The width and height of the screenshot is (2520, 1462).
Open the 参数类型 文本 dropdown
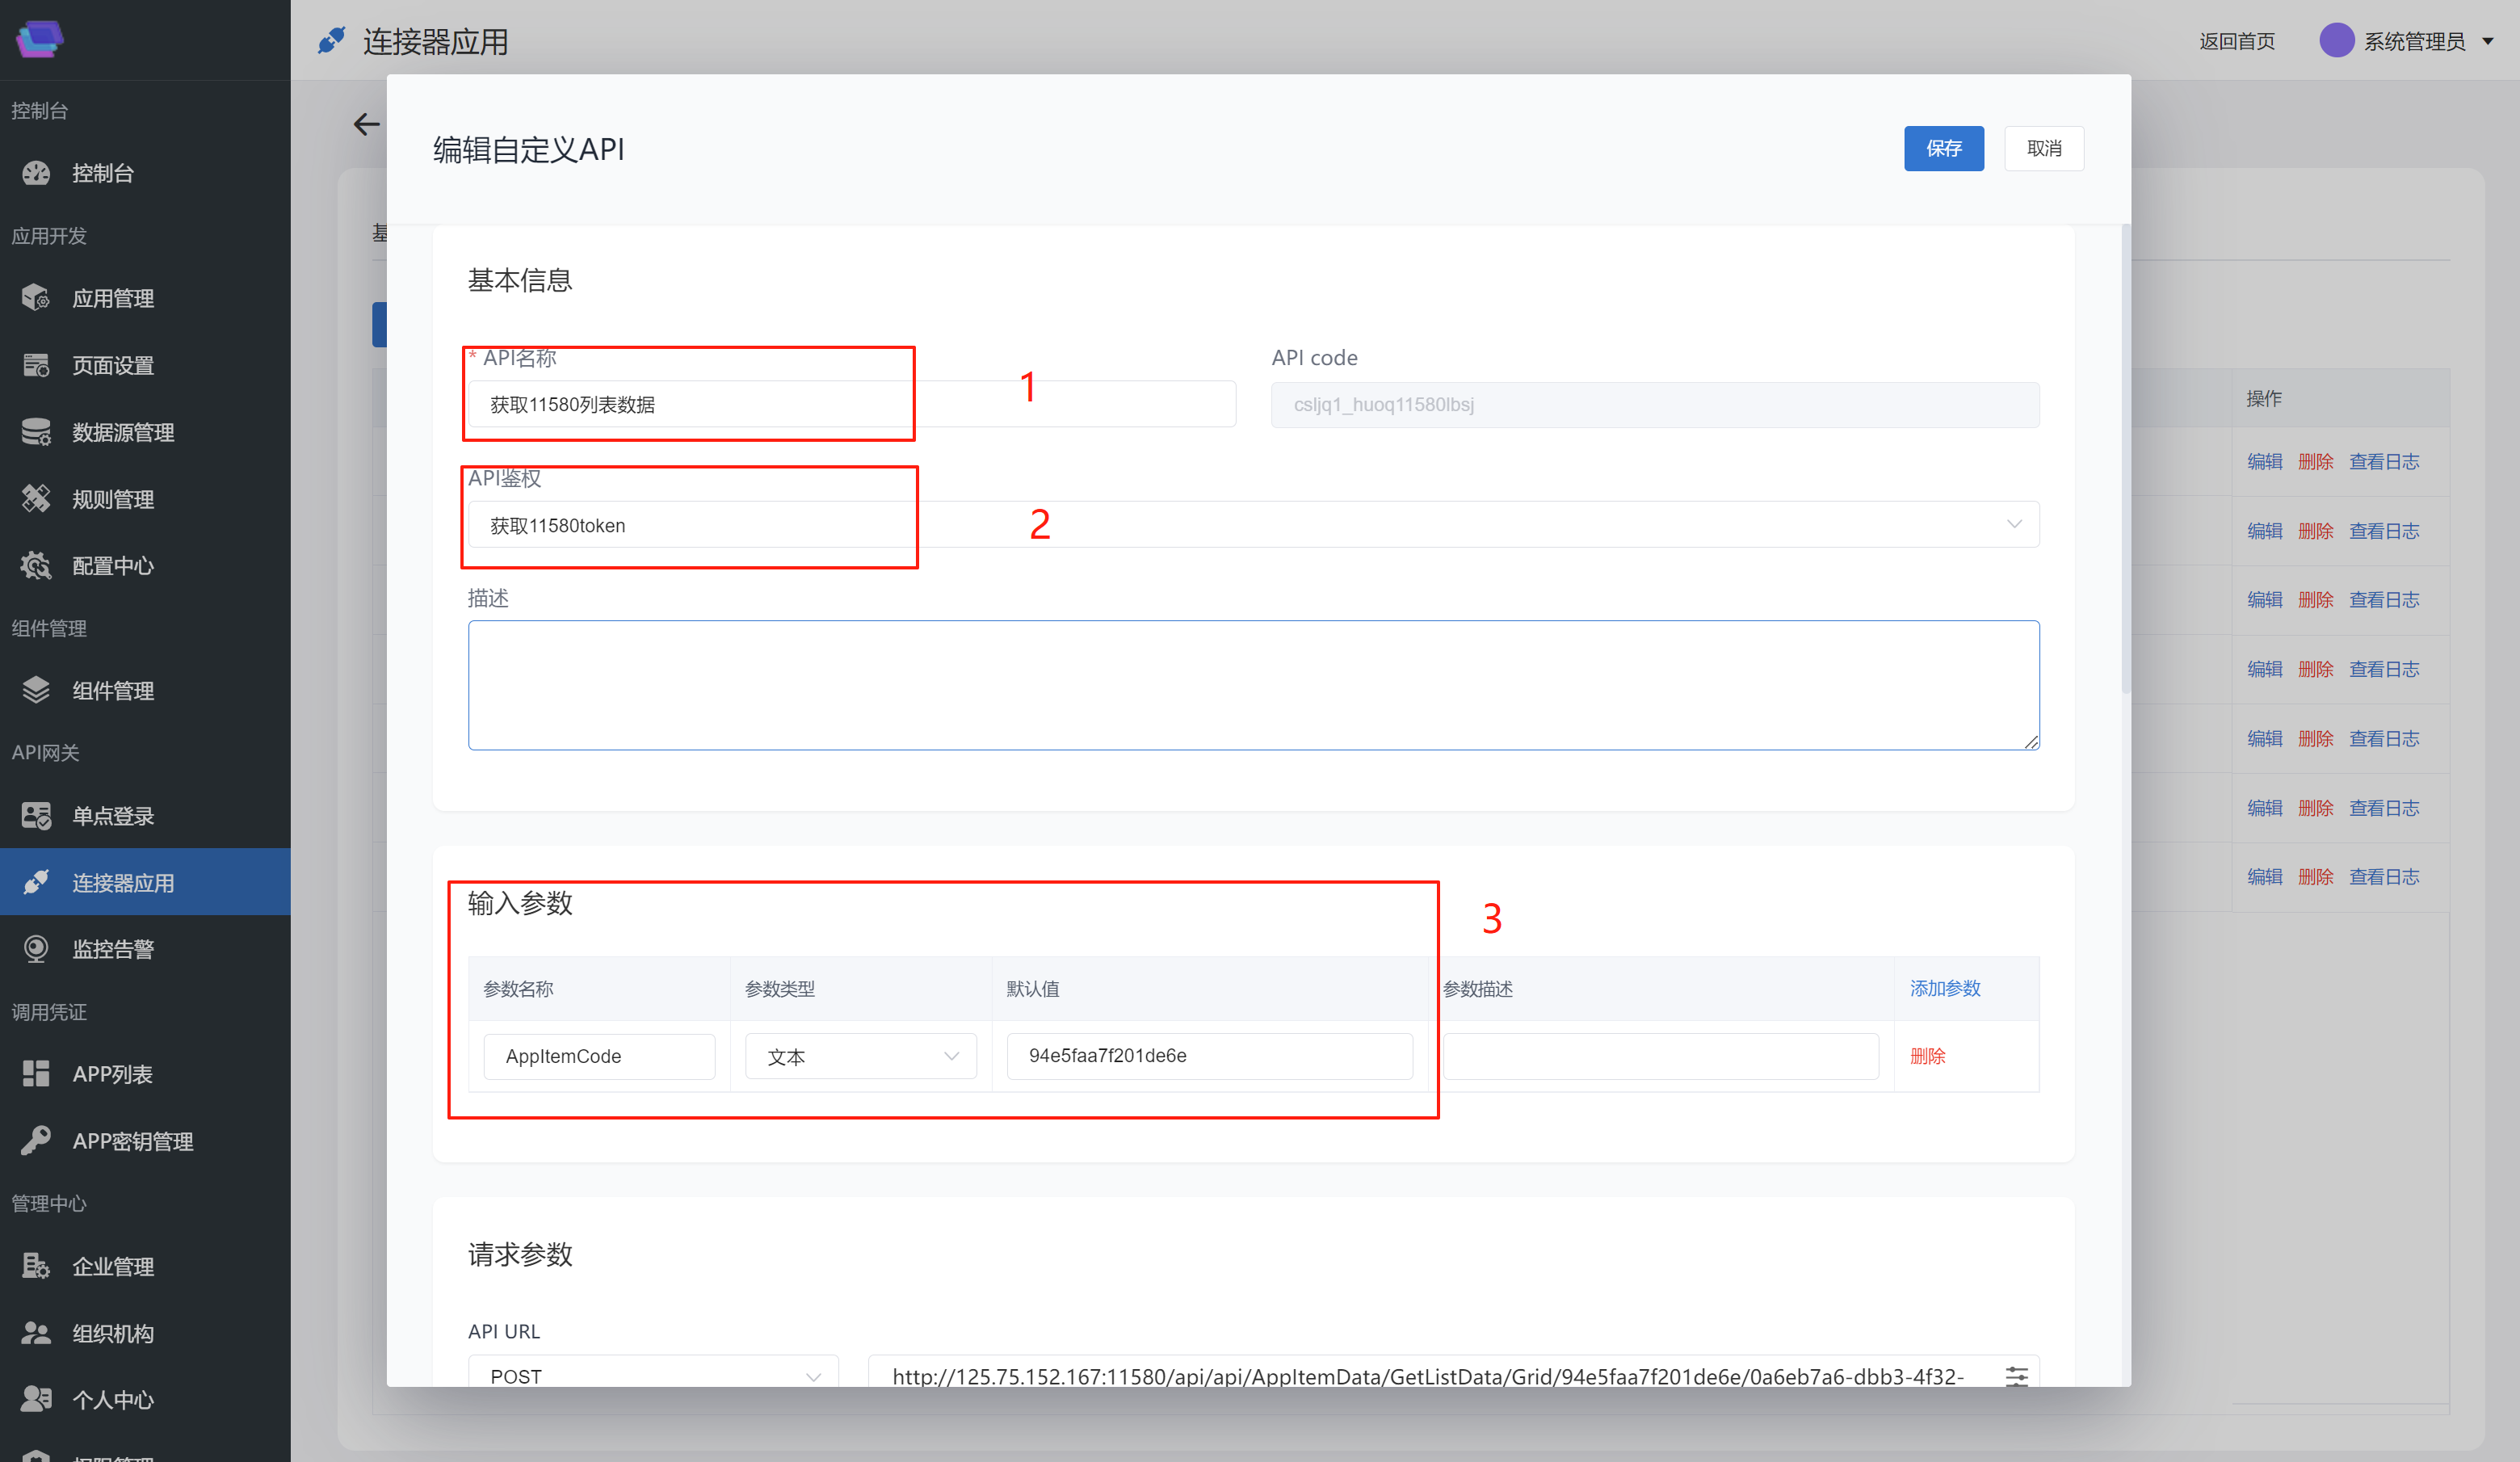[x=860, y=1056]
